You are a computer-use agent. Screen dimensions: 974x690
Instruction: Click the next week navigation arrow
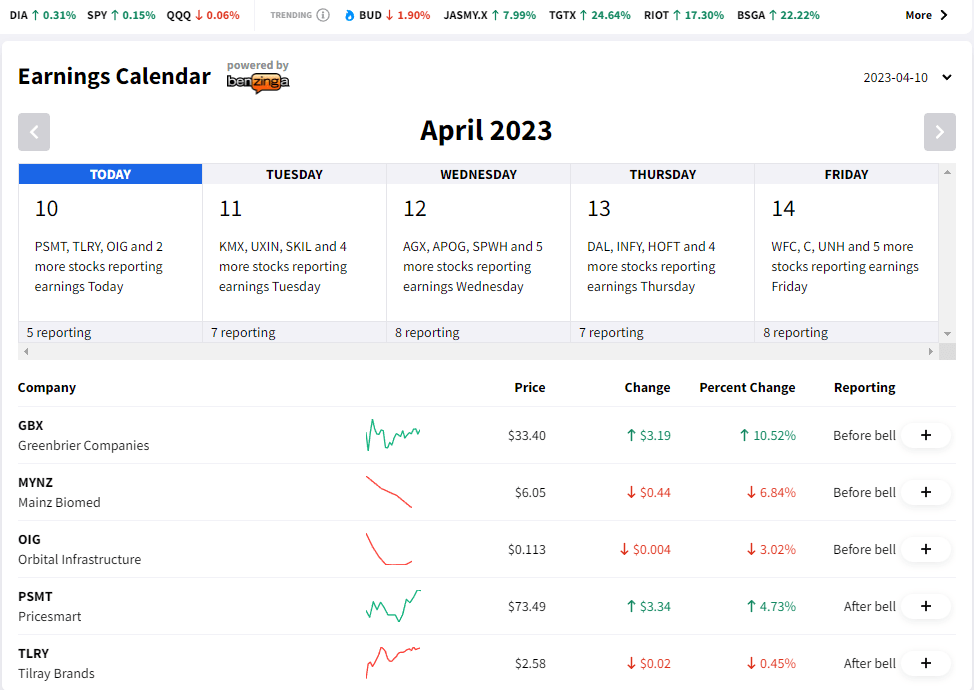938,131
